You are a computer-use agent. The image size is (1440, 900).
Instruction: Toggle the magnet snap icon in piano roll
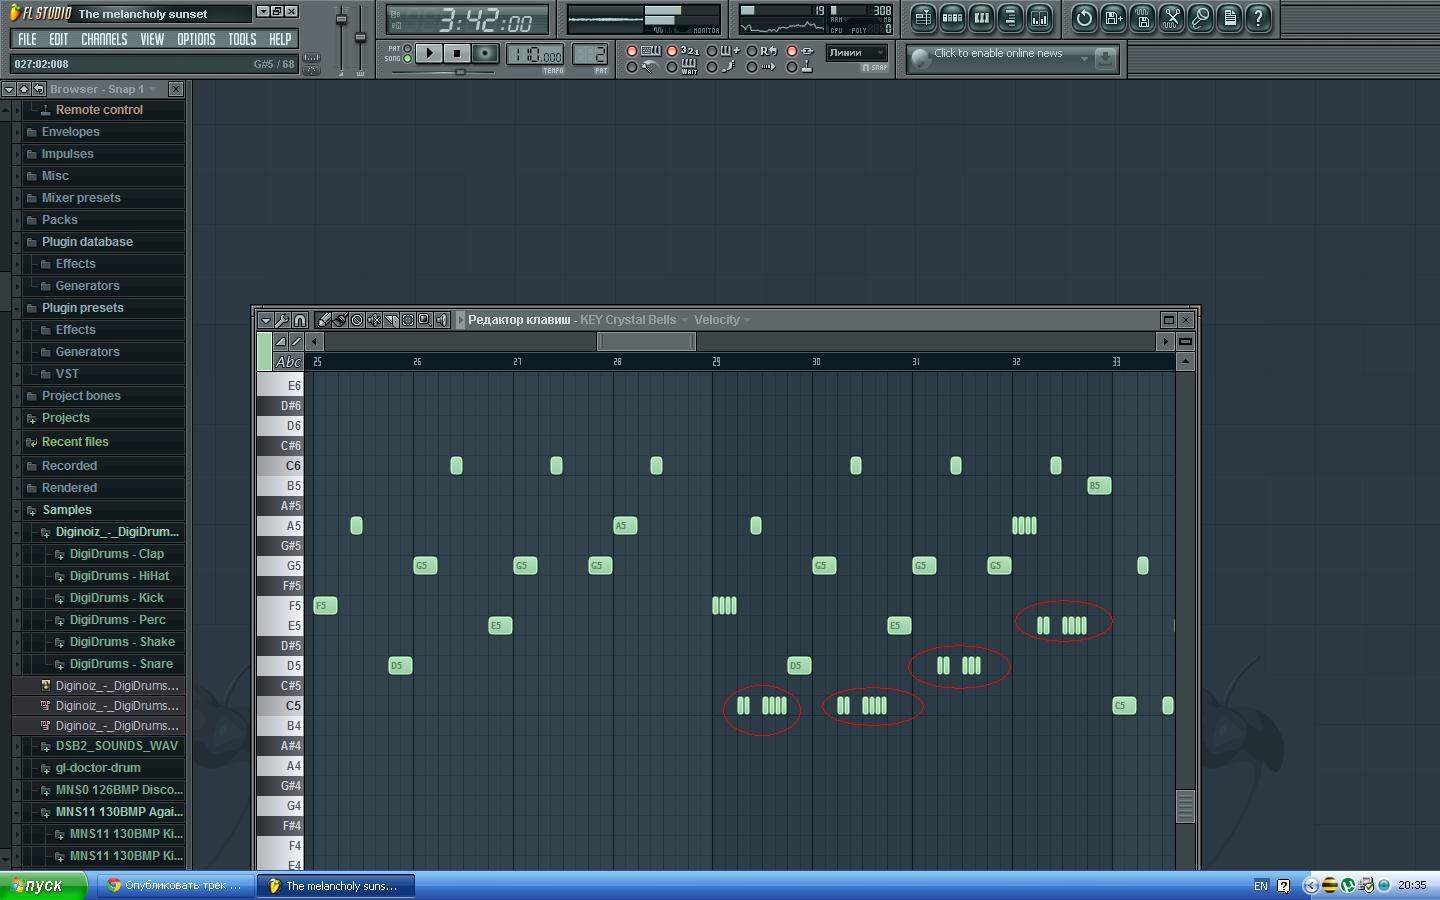point(300,320)
